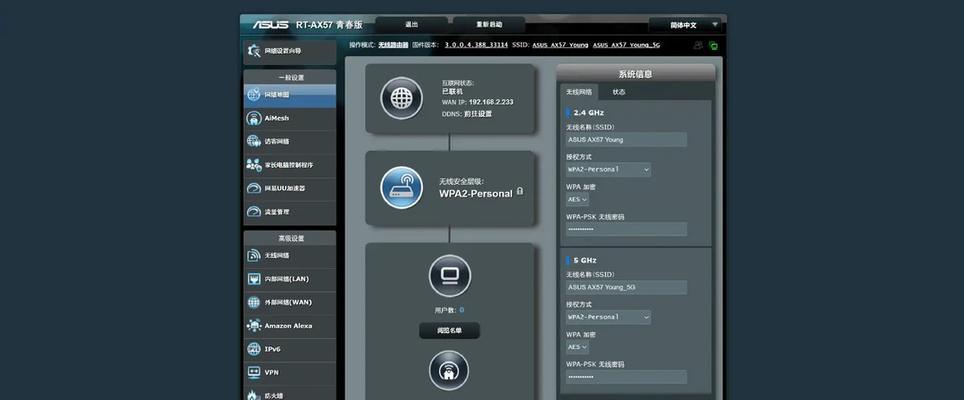Open the 访客网络 guest network icon

tap(254, 141)
